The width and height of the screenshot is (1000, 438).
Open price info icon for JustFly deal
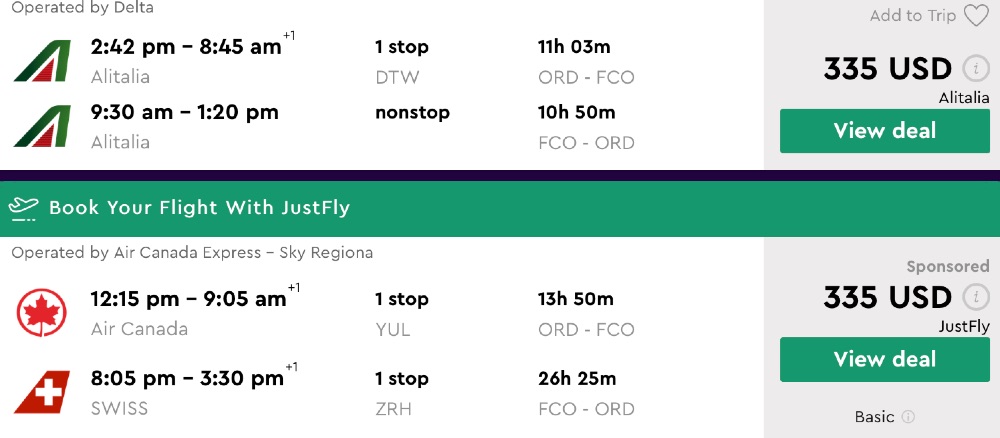(x=975, y=298)
